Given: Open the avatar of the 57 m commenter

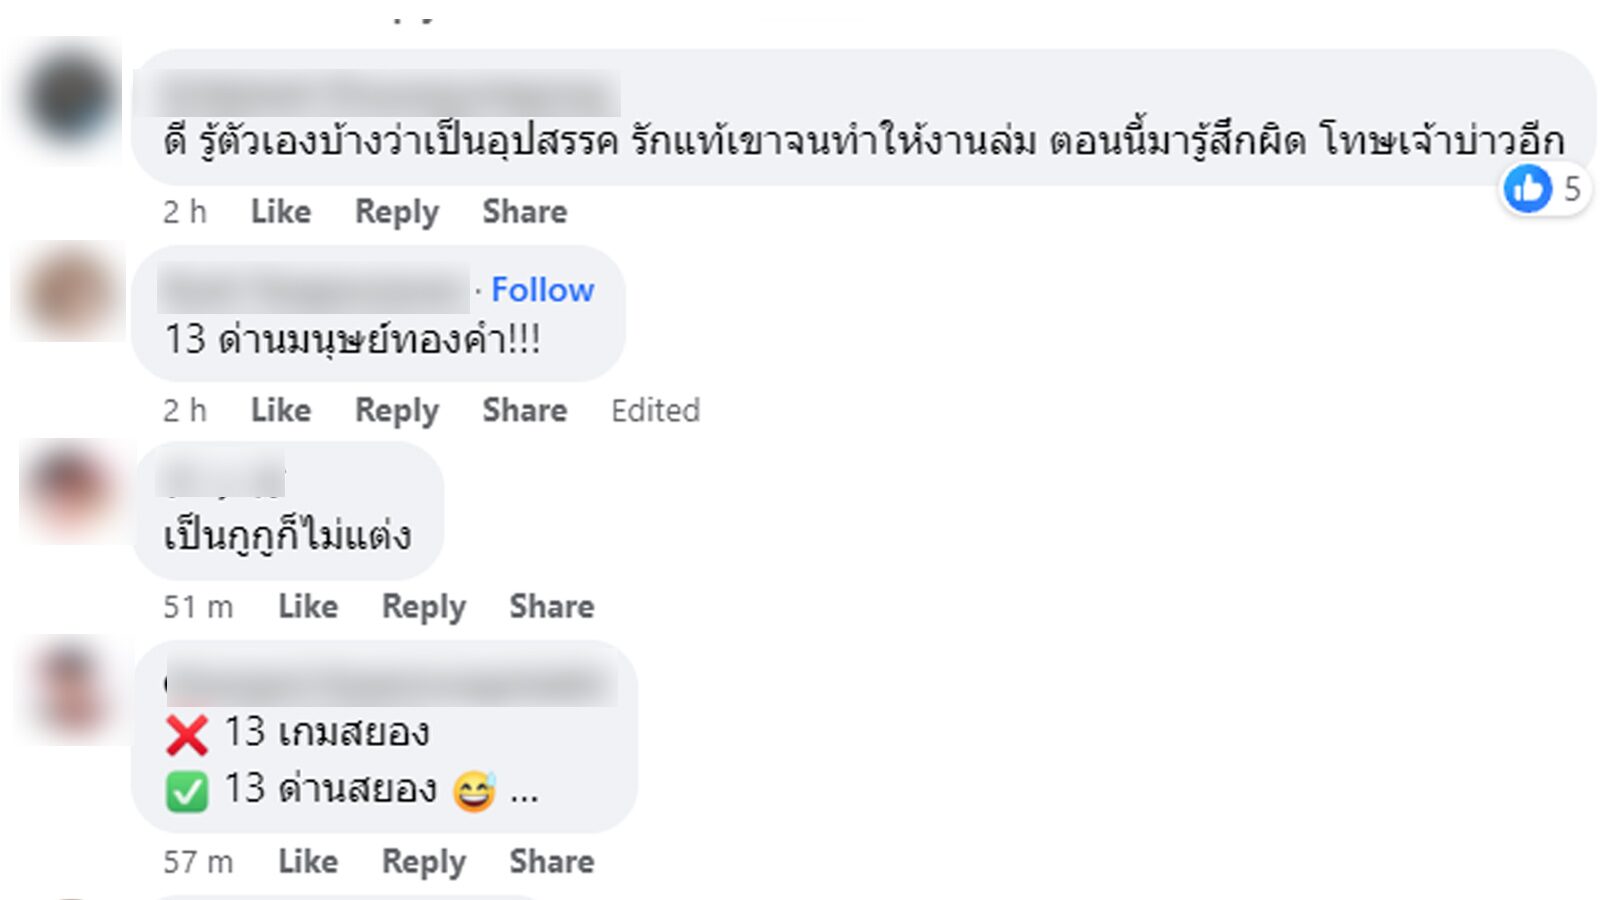Looking at the screenshot, I should (x=71, y=689).
